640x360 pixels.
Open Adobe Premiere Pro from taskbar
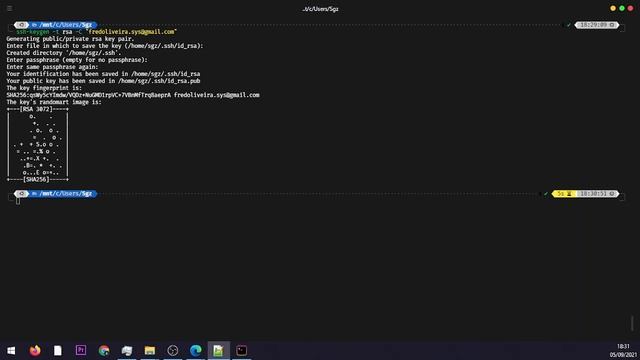click(x=81, y=350)
